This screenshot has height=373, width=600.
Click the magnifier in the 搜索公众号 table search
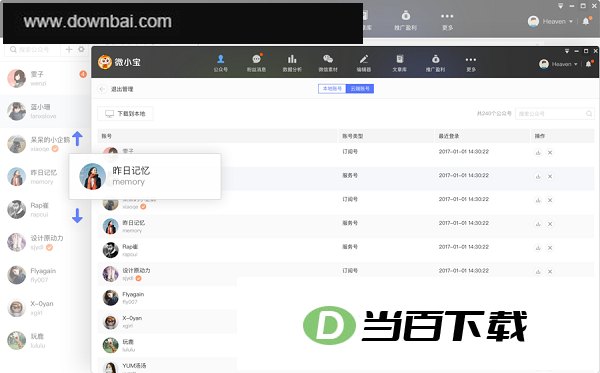(589, 114)
